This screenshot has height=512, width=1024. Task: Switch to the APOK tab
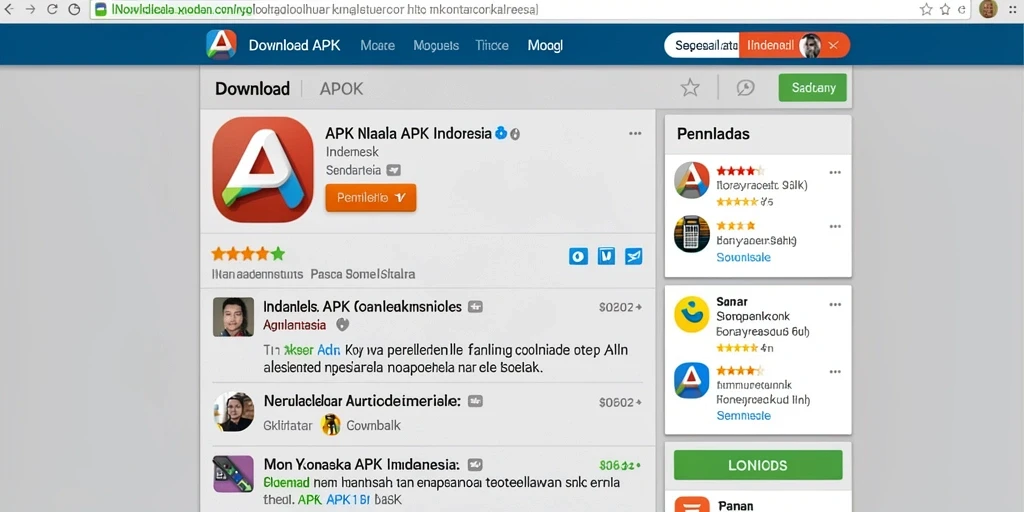click(342, 89)
